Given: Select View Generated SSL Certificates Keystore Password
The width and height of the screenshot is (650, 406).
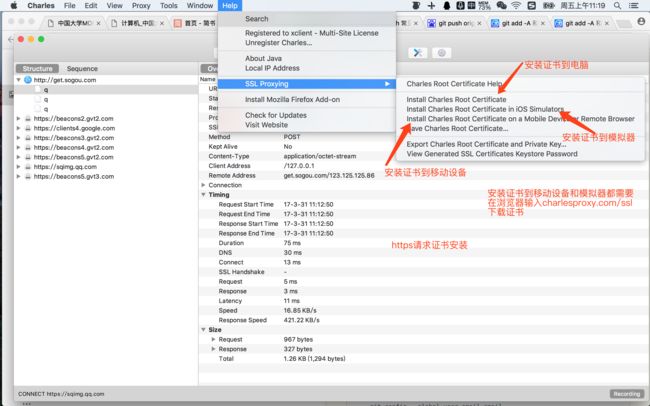Looking at the screenshot, I should [x=520, y=154].
